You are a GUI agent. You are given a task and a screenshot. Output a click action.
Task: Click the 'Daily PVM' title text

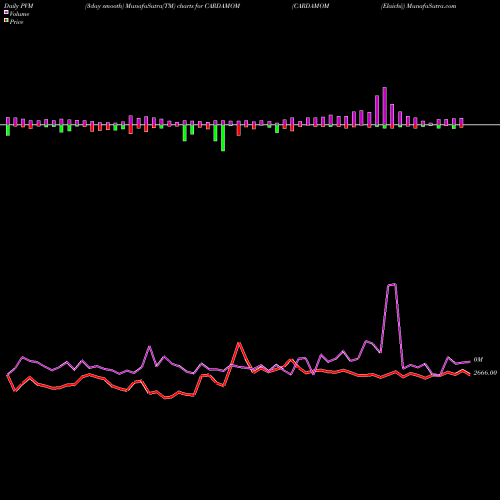(19, 6)
